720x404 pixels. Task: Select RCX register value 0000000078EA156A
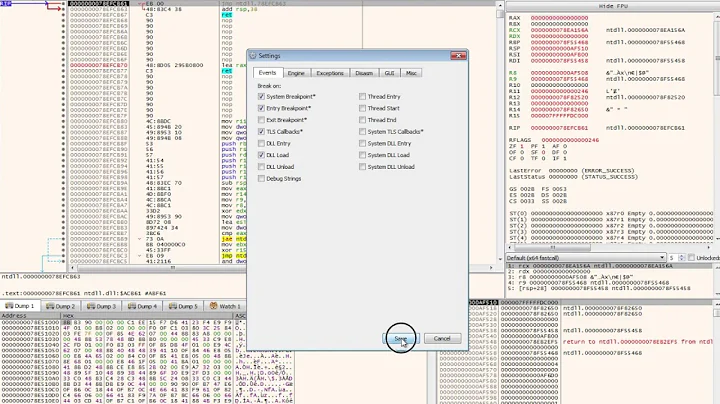(559, 30)
